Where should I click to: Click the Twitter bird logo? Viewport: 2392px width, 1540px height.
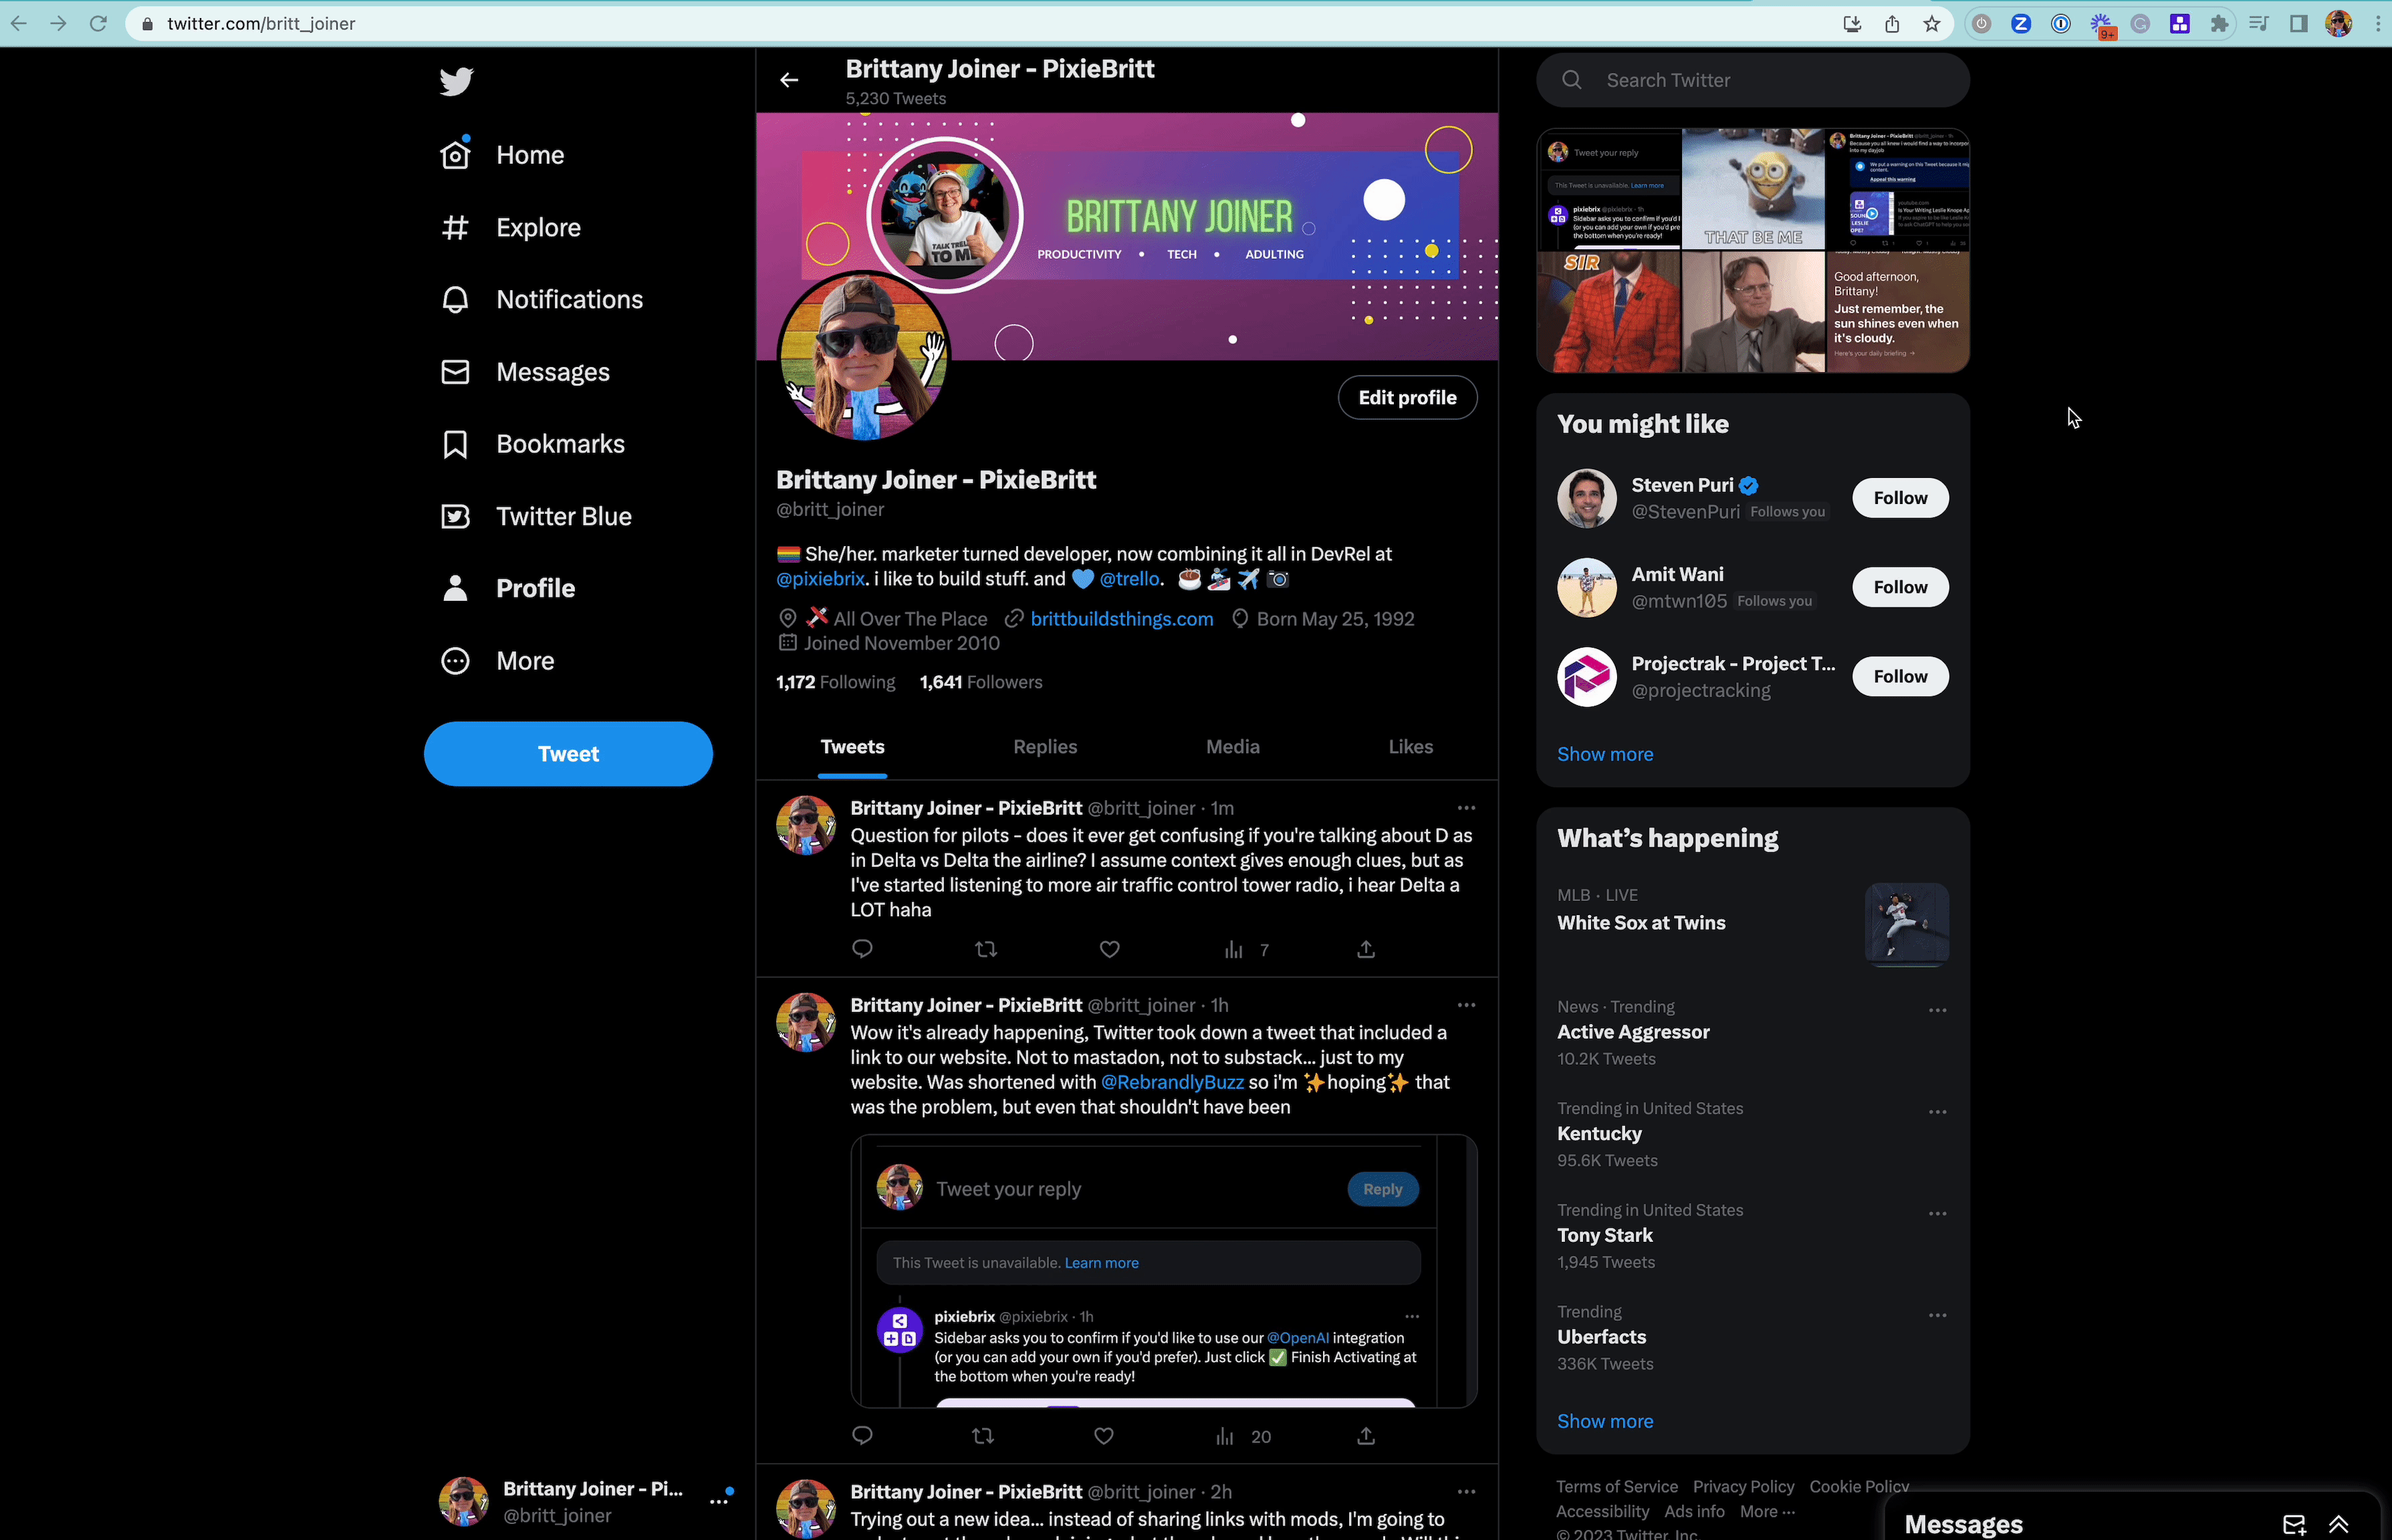point(456,81)
